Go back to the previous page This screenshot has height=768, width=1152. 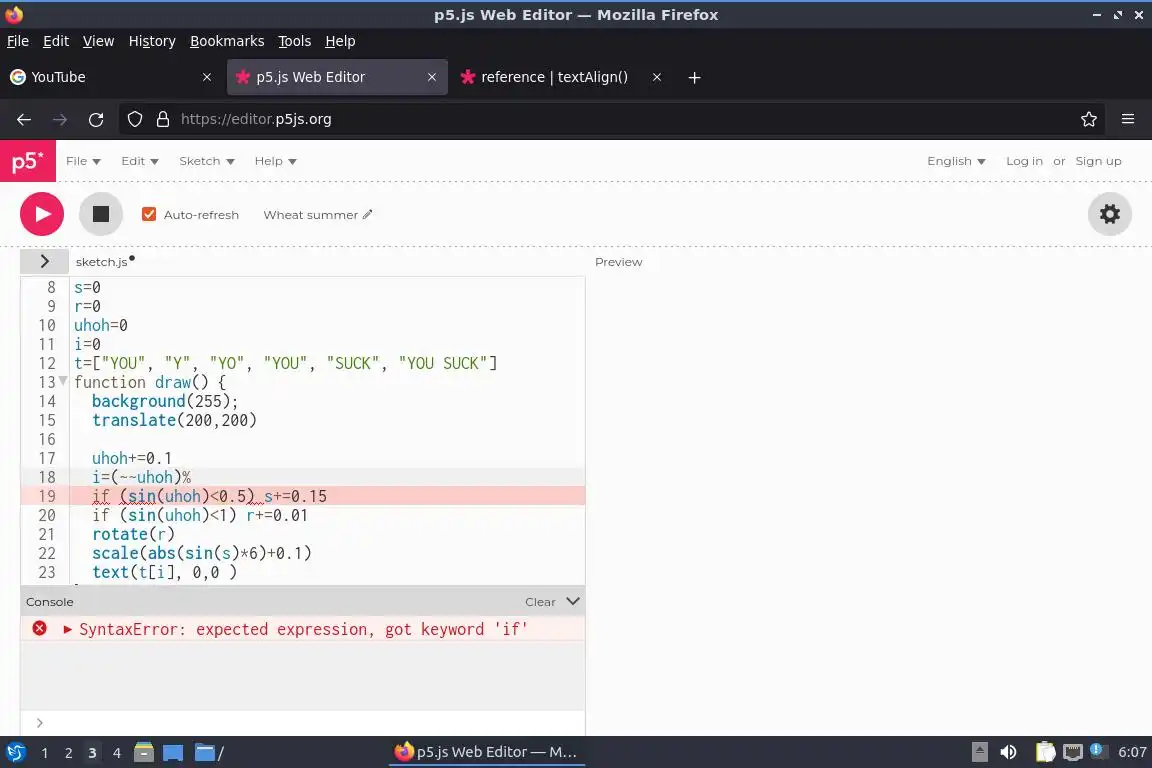(x=24, y=119)
